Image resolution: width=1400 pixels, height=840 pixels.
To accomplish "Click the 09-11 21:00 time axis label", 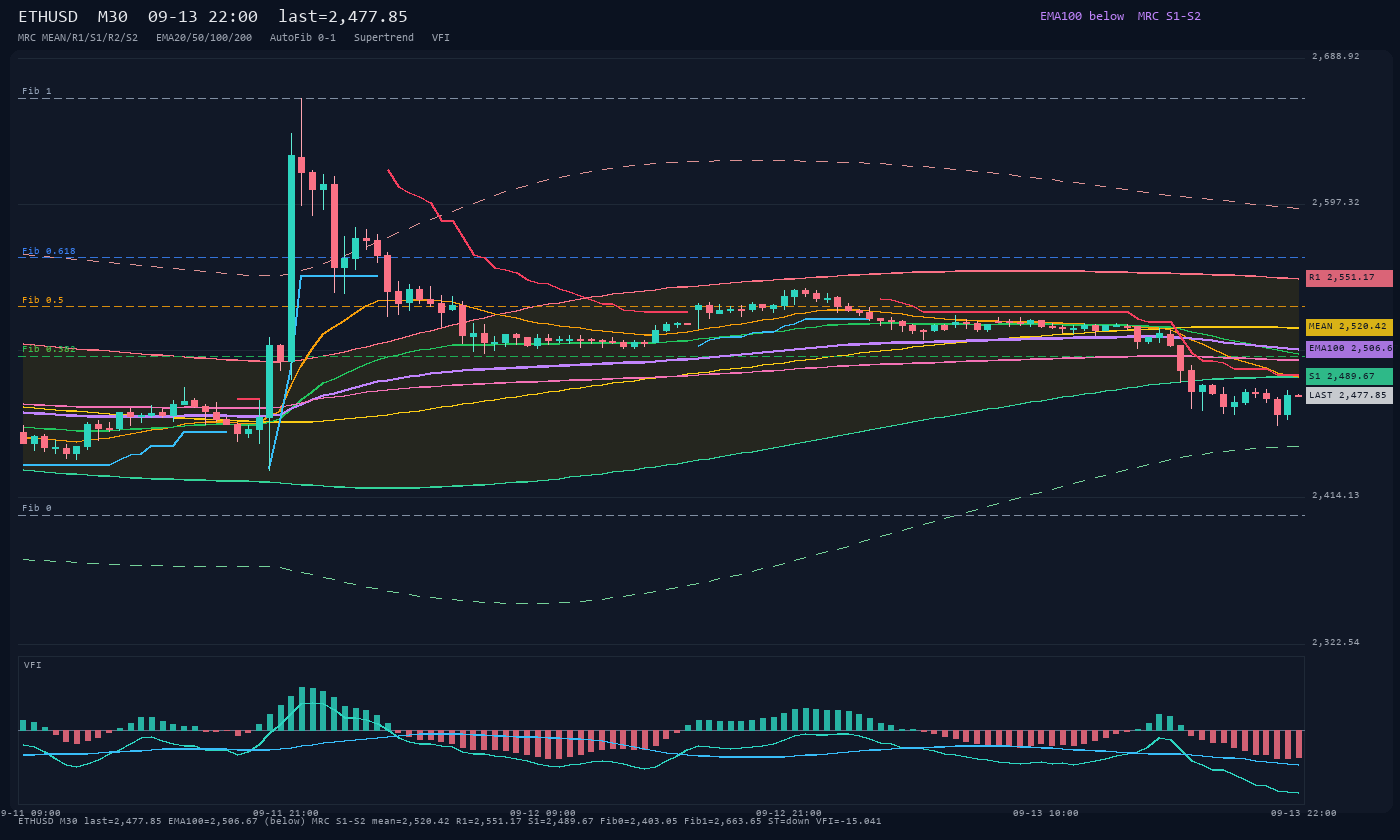I will pos(286,813).
